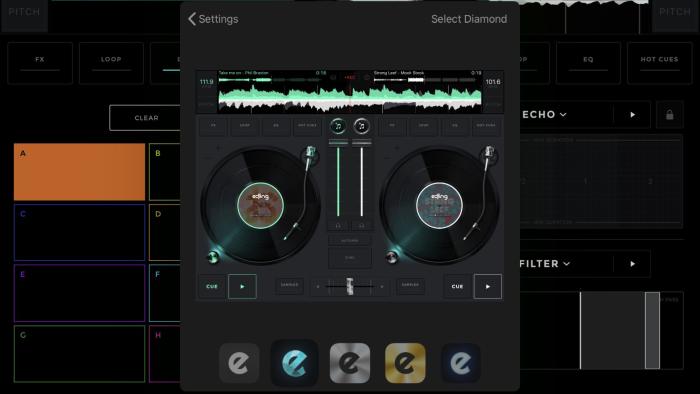Open the HOT CUES tab on right deck
700x394 pixels.
[x=659, y=63]
